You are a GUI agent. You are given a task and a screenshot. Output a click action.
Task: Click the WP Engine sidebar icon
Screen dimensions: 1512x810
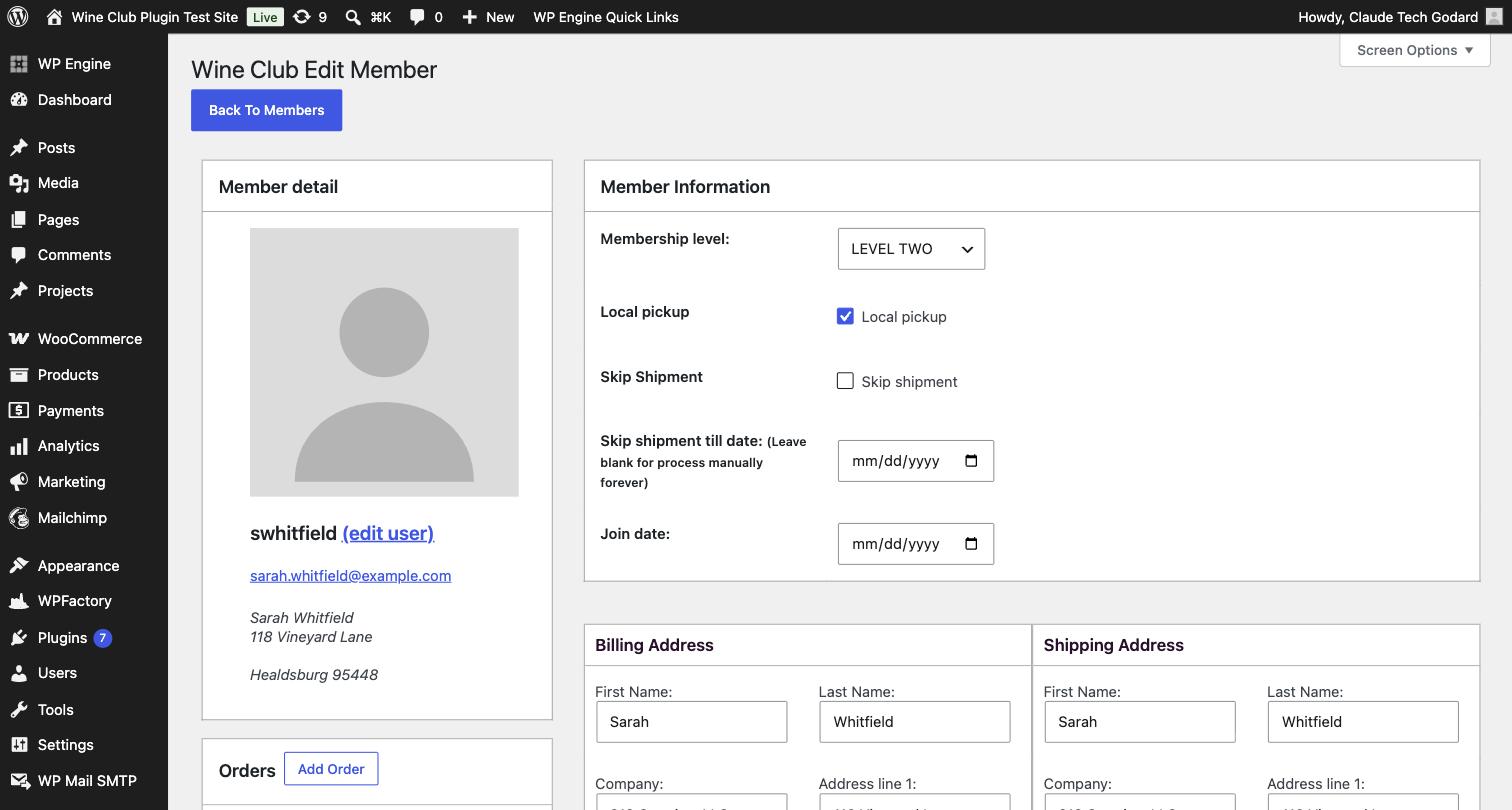[x=19, y=64]
